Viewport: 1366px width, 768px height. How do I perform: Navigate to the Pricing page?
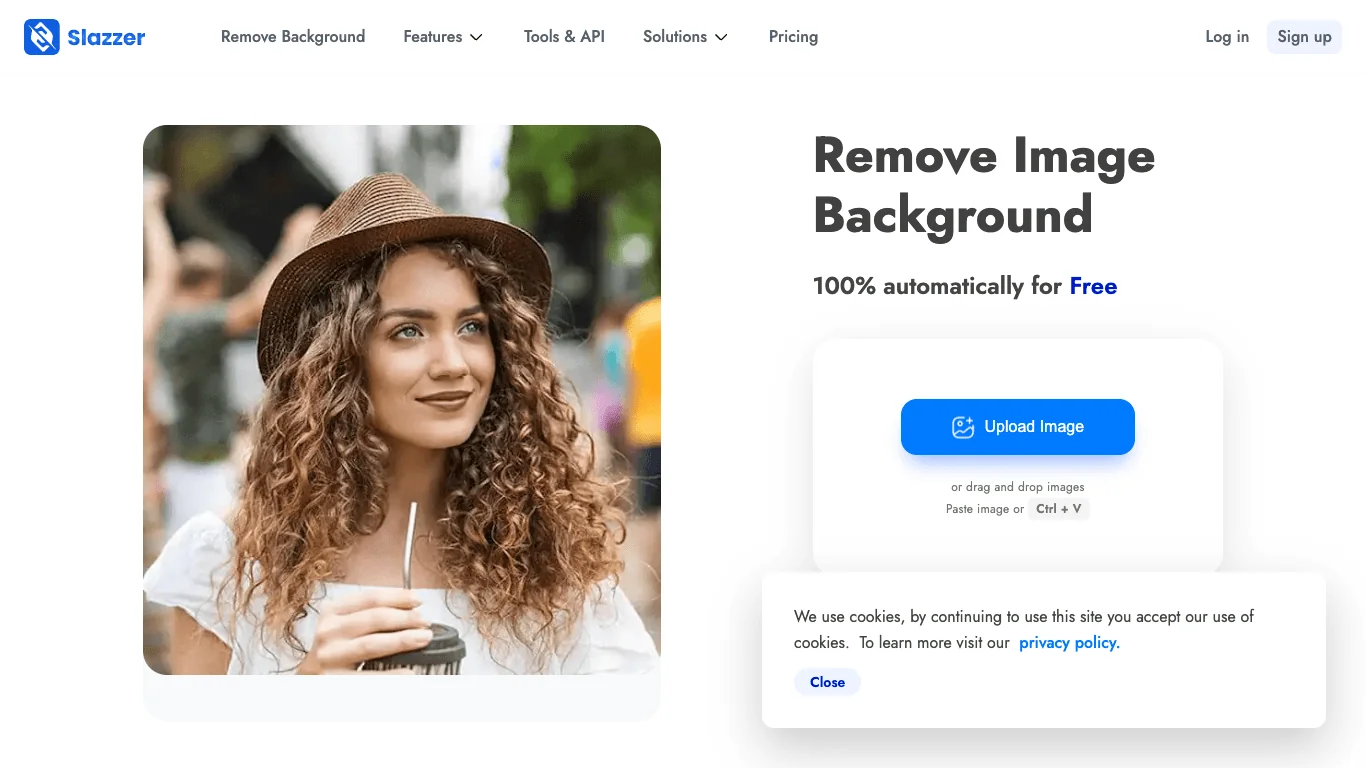click(793, 37)
